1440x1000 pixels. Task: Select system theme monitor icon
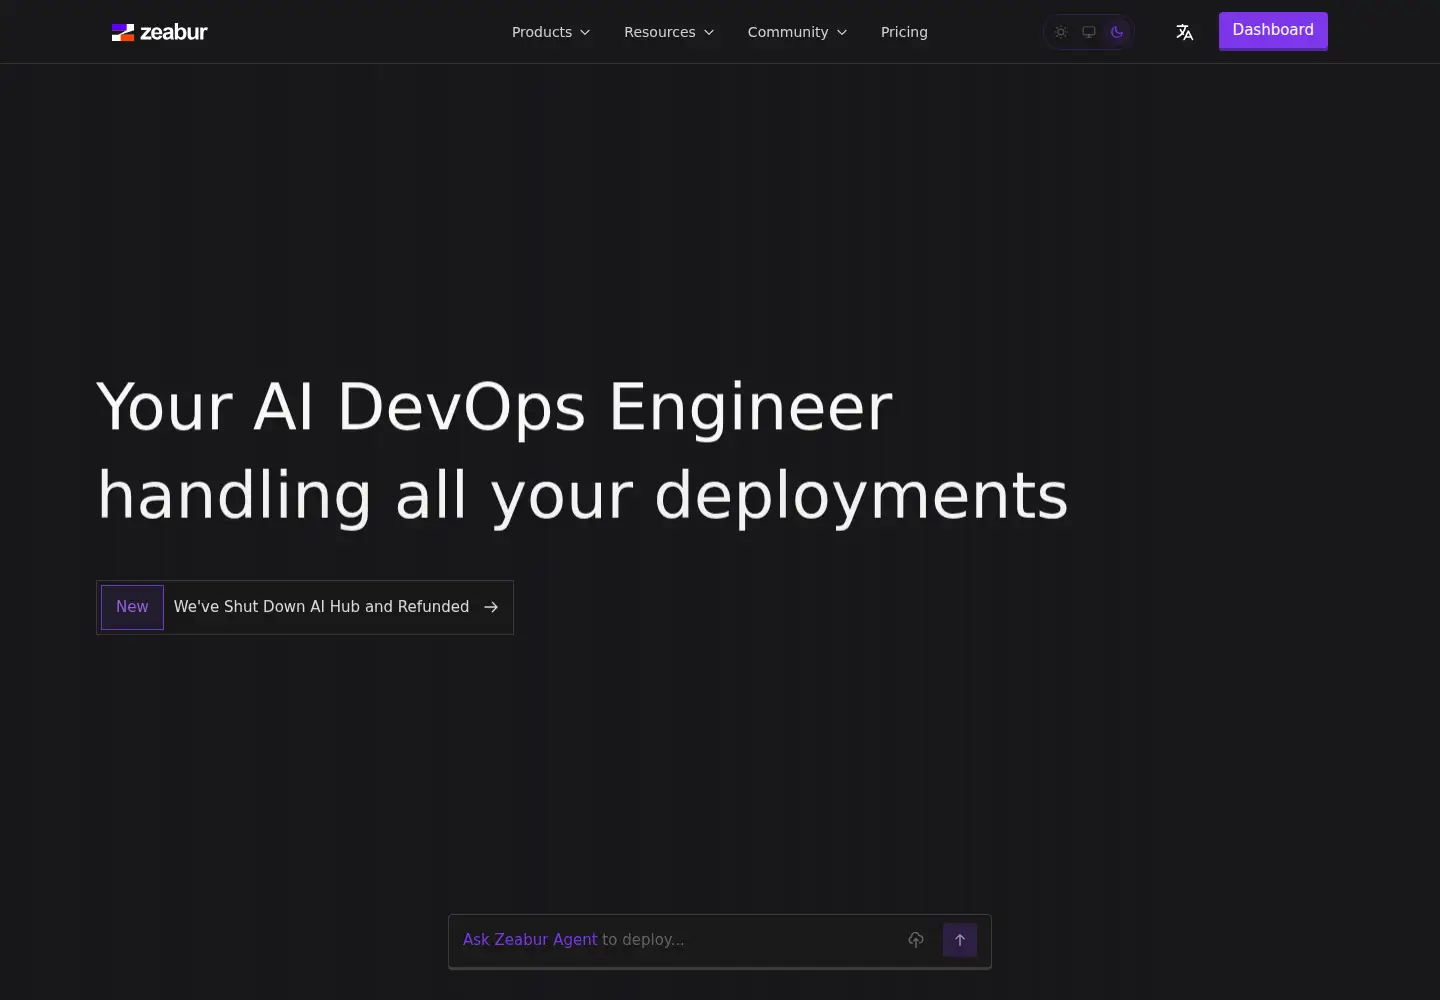[1089, 32]
